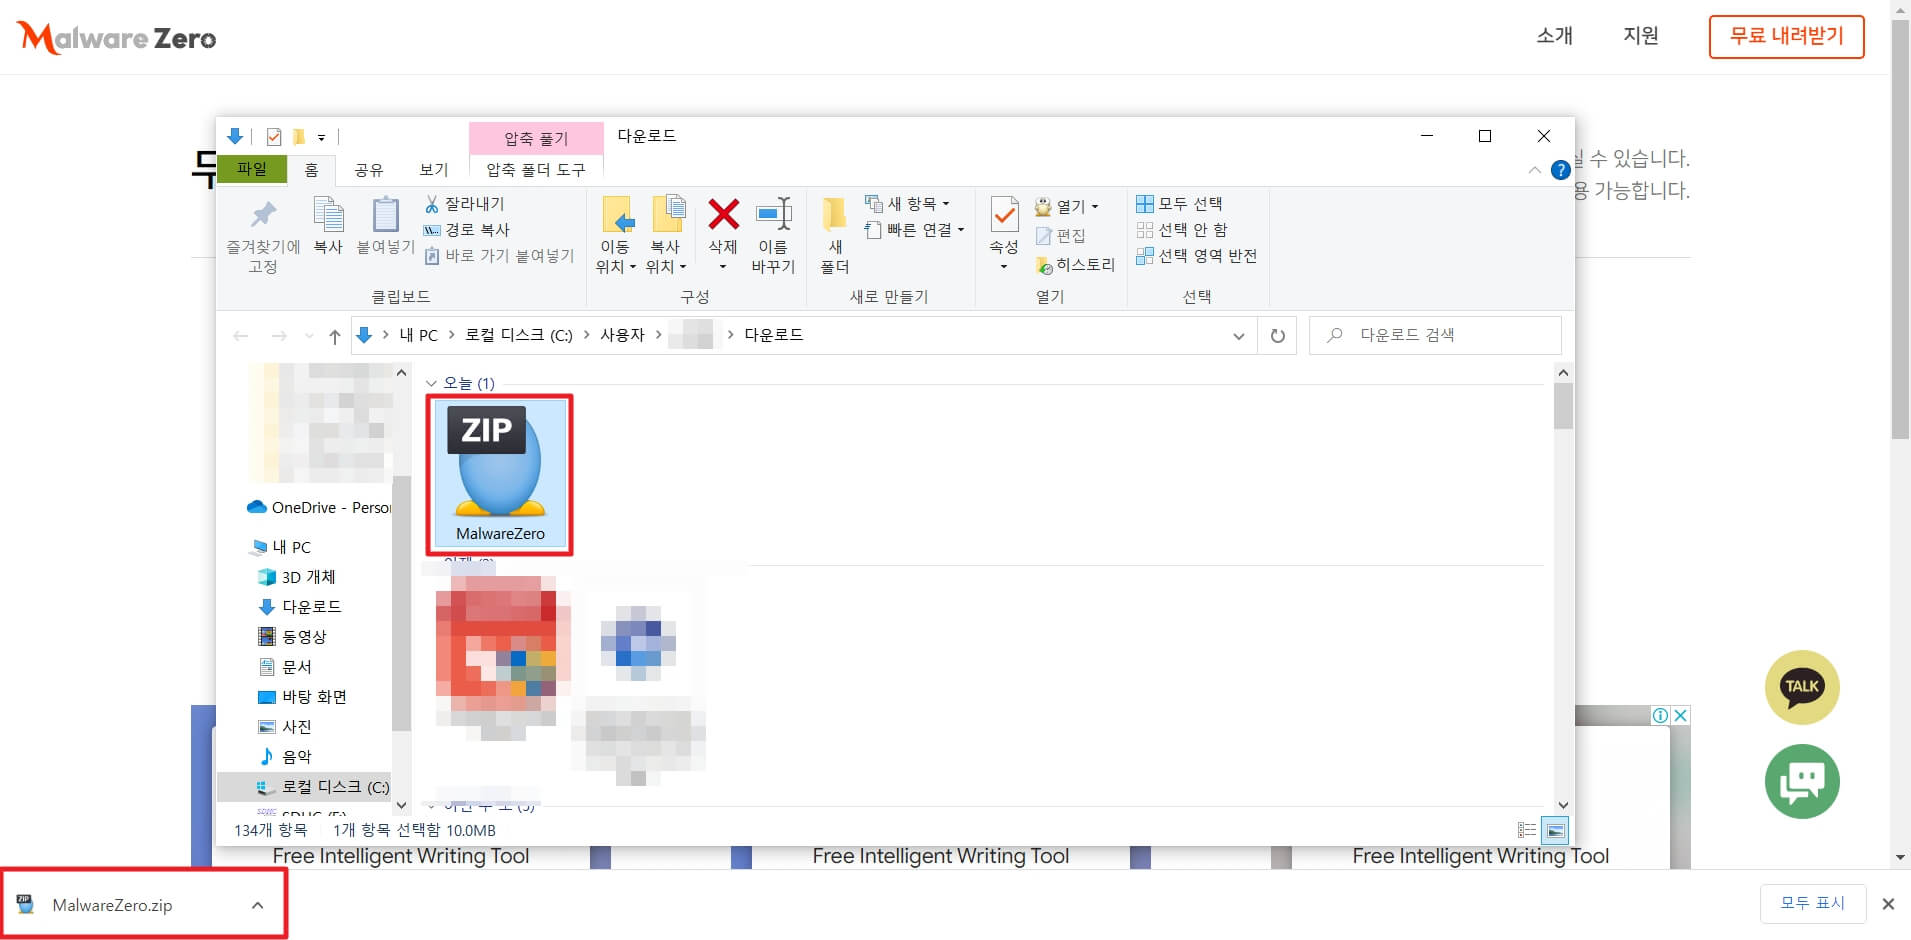Screen dimensions: 1911x940
Task: Open the Easy access (빠른 연결) dropdown
Action: click(914, 230)
